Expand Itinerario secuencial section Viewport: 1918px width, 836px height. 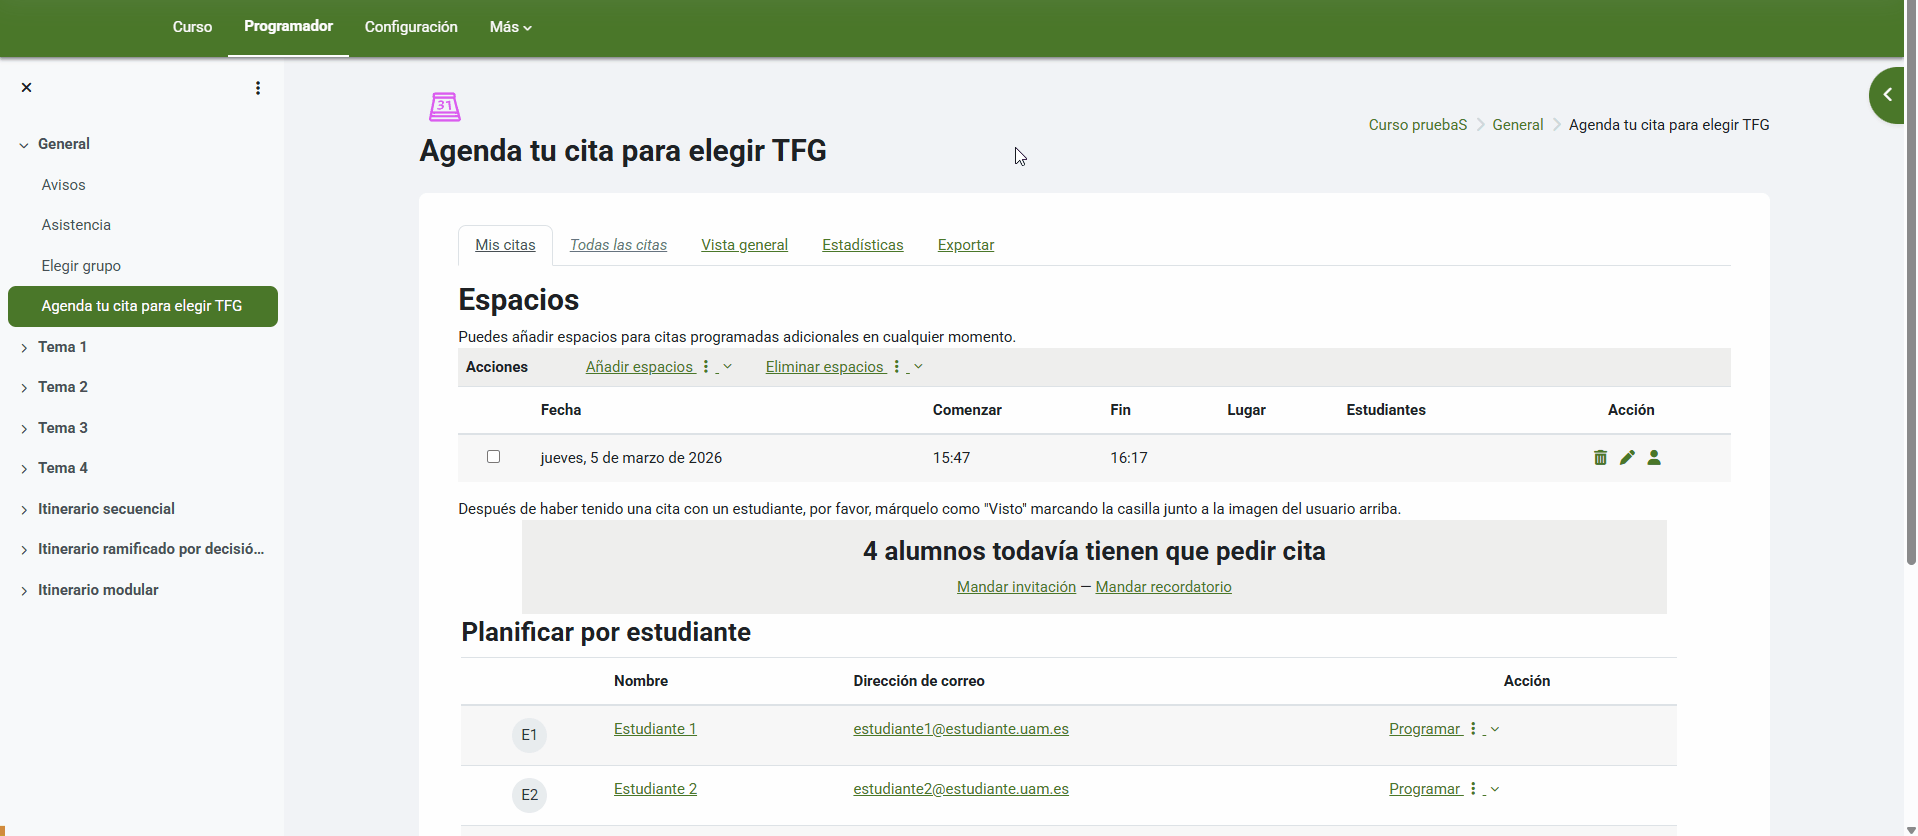tap(24, 510)
